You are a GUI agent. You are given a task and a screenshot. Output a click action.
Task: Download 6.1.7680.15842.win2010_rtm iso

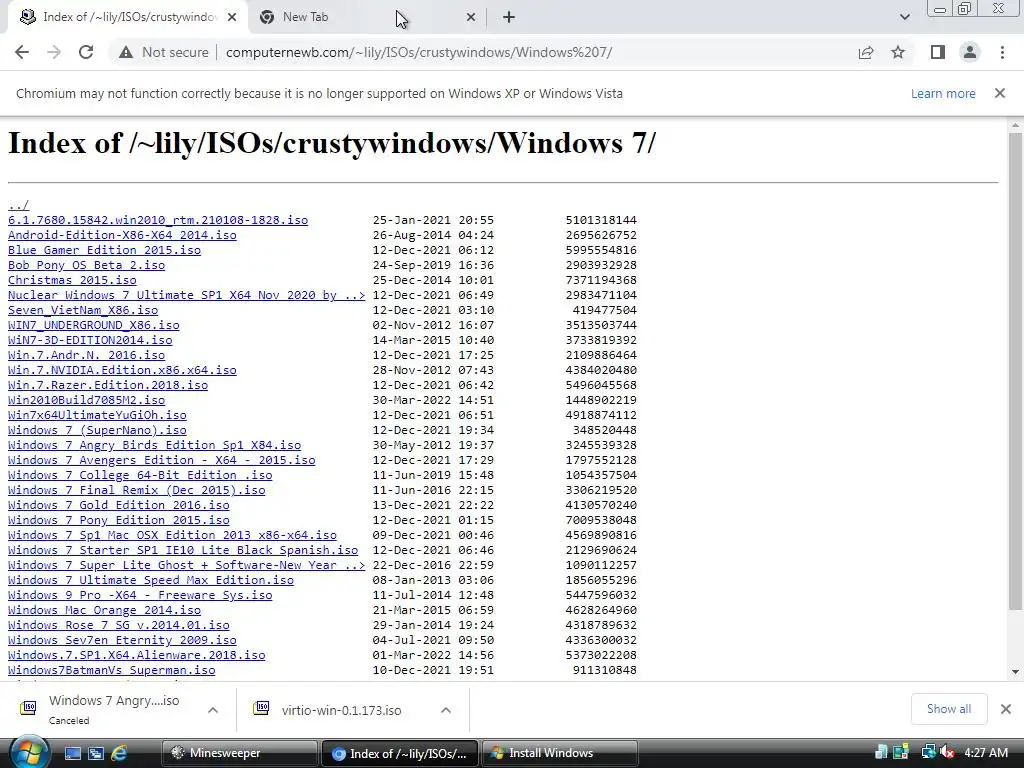click(158, 220)
